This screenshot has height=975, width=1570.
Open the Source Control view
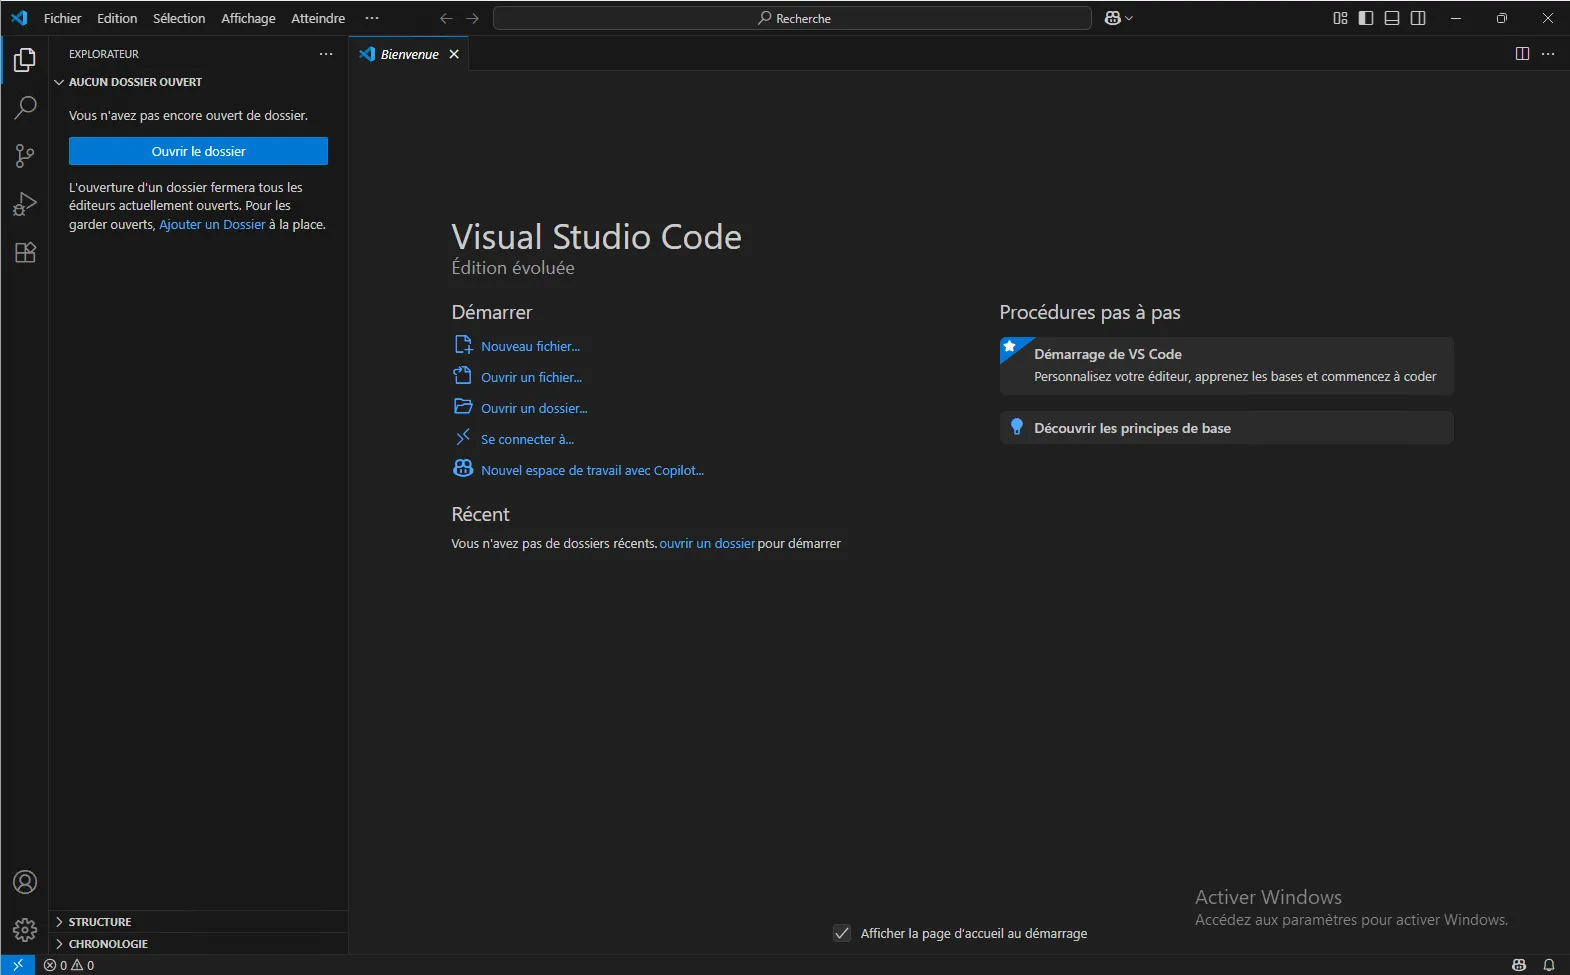(25, 156)
